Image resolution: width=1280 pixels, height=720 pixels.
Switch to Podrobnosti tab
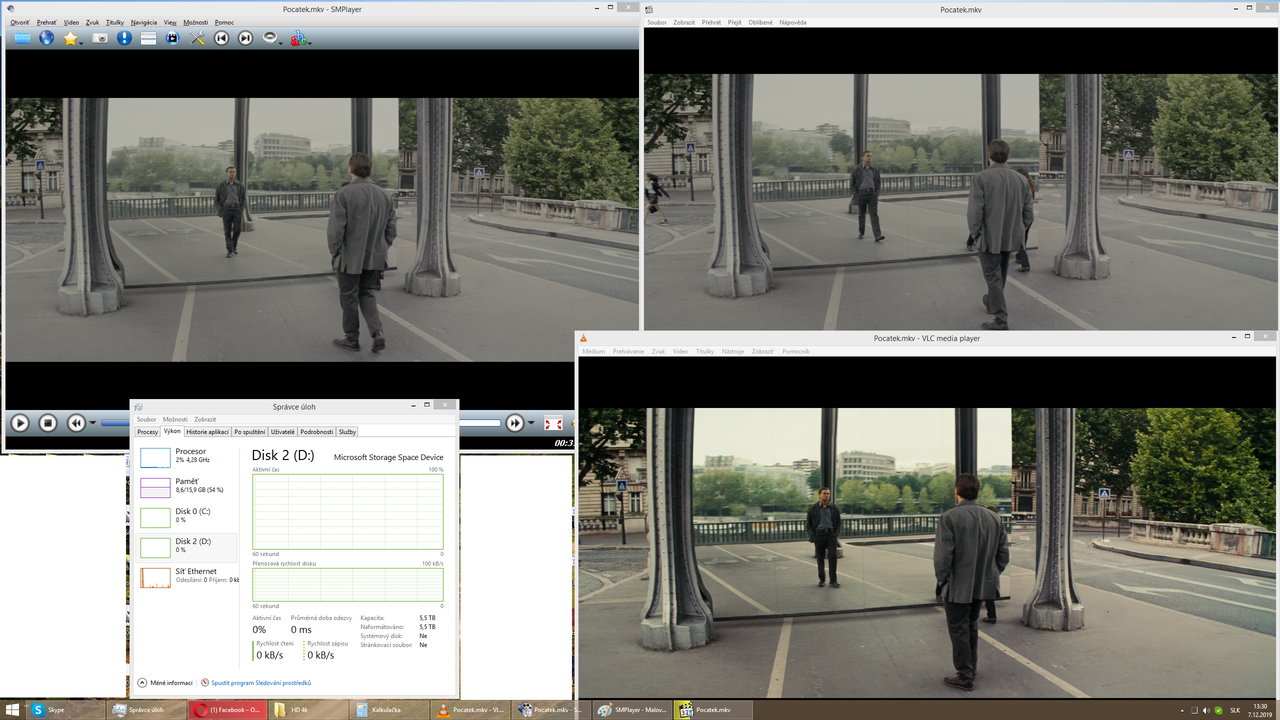316,431
